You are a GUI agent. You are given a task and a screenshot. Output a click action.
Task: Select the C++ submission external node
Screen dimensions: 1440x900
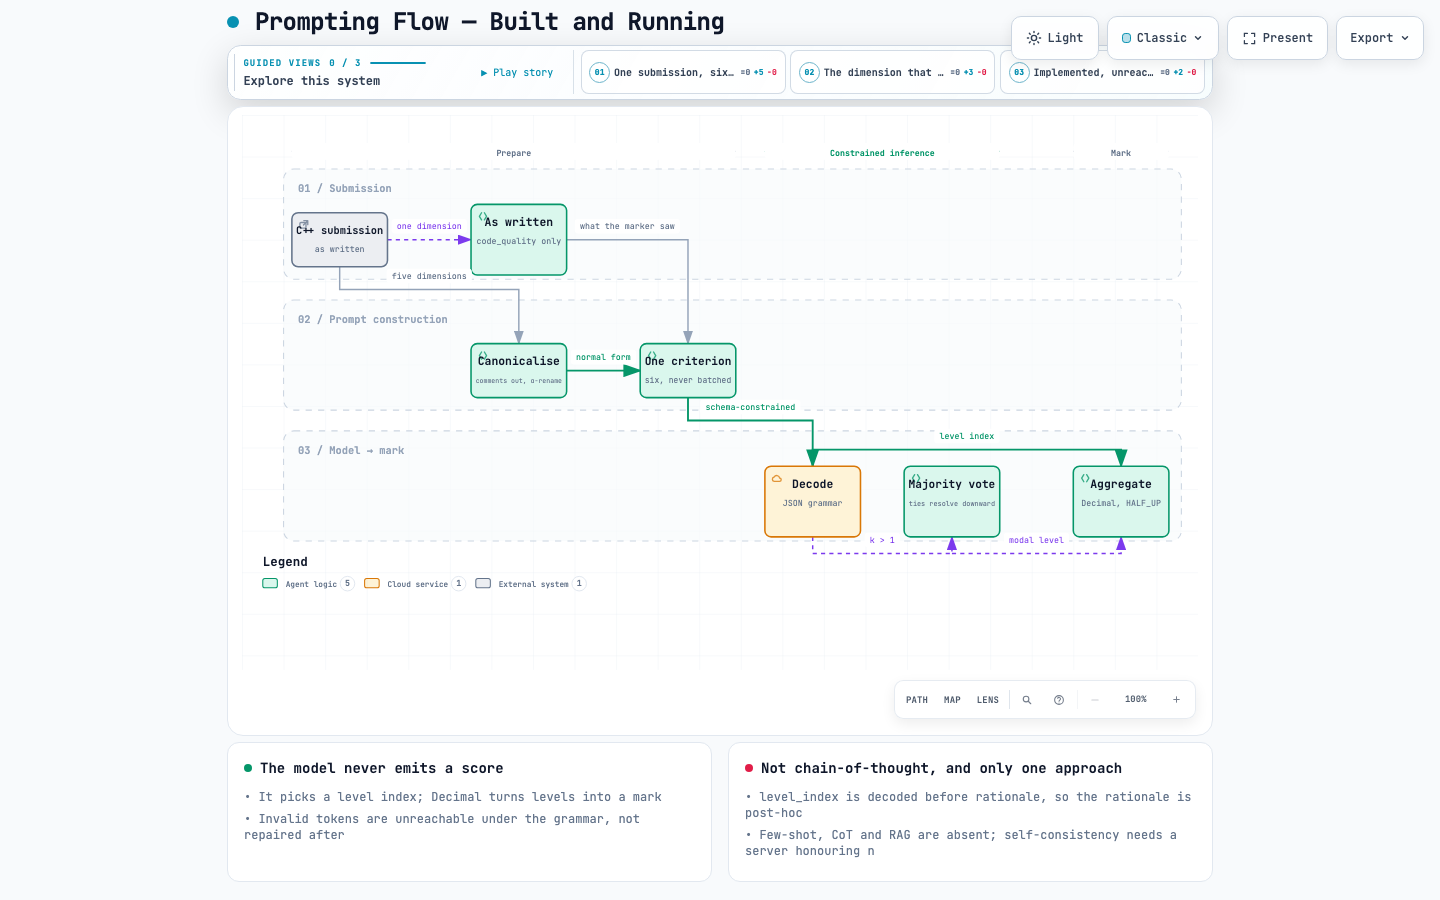click(340, 240)
